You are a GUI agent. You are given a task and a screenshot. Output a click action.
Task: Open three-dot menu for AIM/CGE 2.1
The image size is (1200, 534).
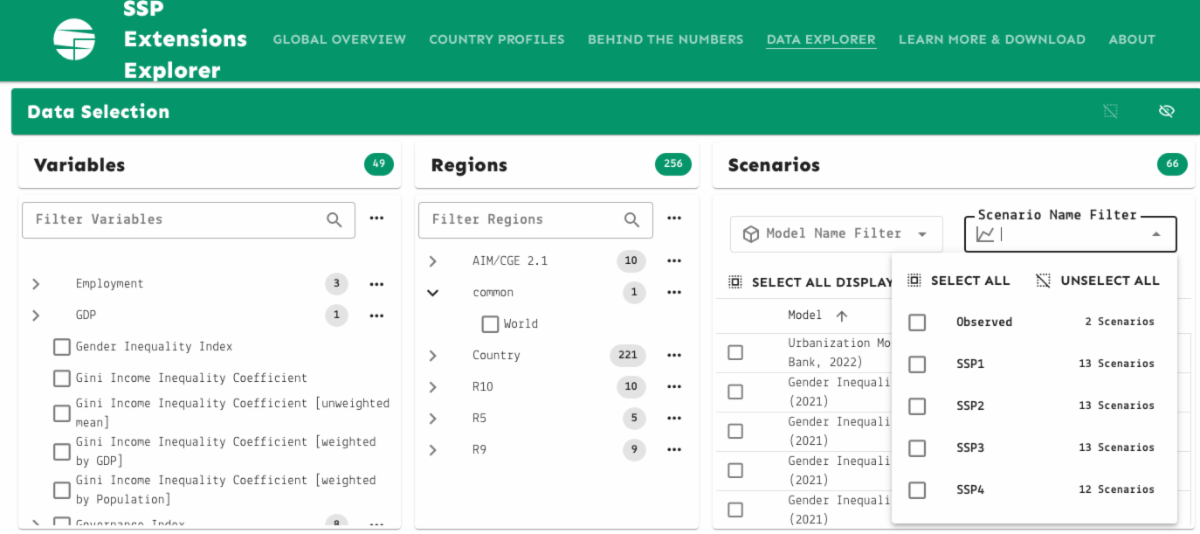pos(674,261)
